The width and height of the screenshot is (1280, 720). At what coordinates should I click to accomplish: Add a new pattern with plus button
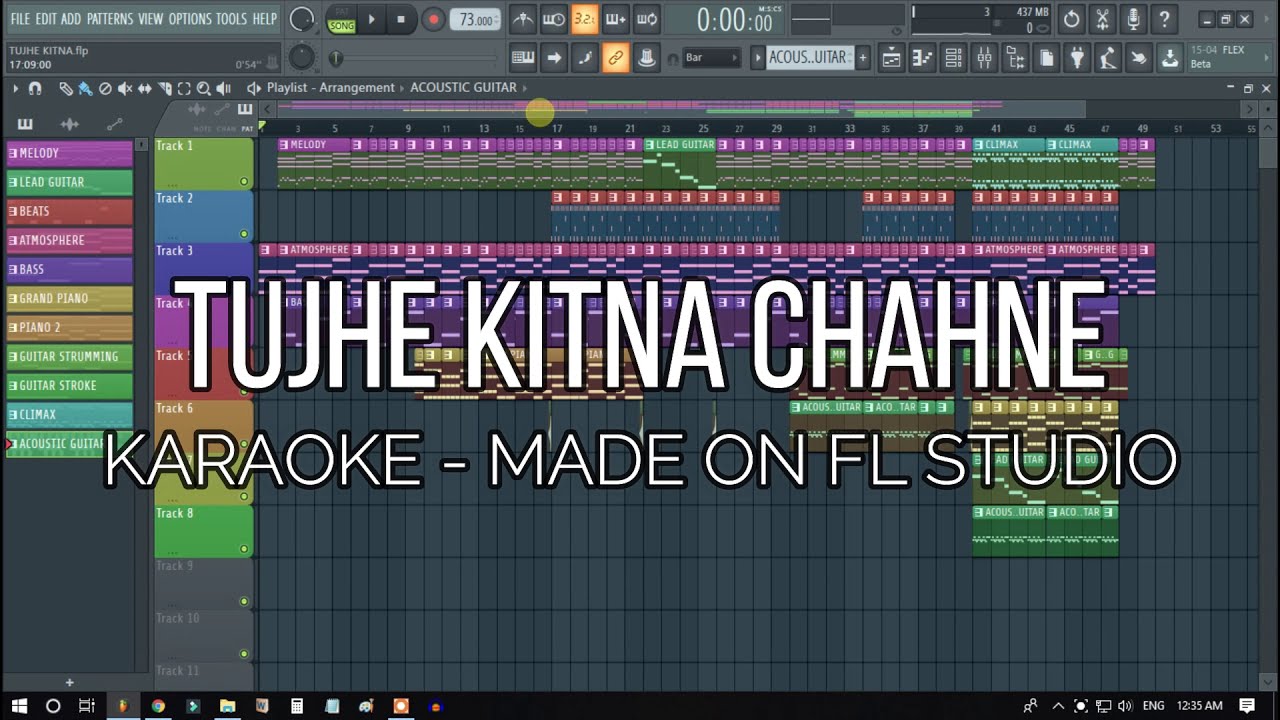863,58
